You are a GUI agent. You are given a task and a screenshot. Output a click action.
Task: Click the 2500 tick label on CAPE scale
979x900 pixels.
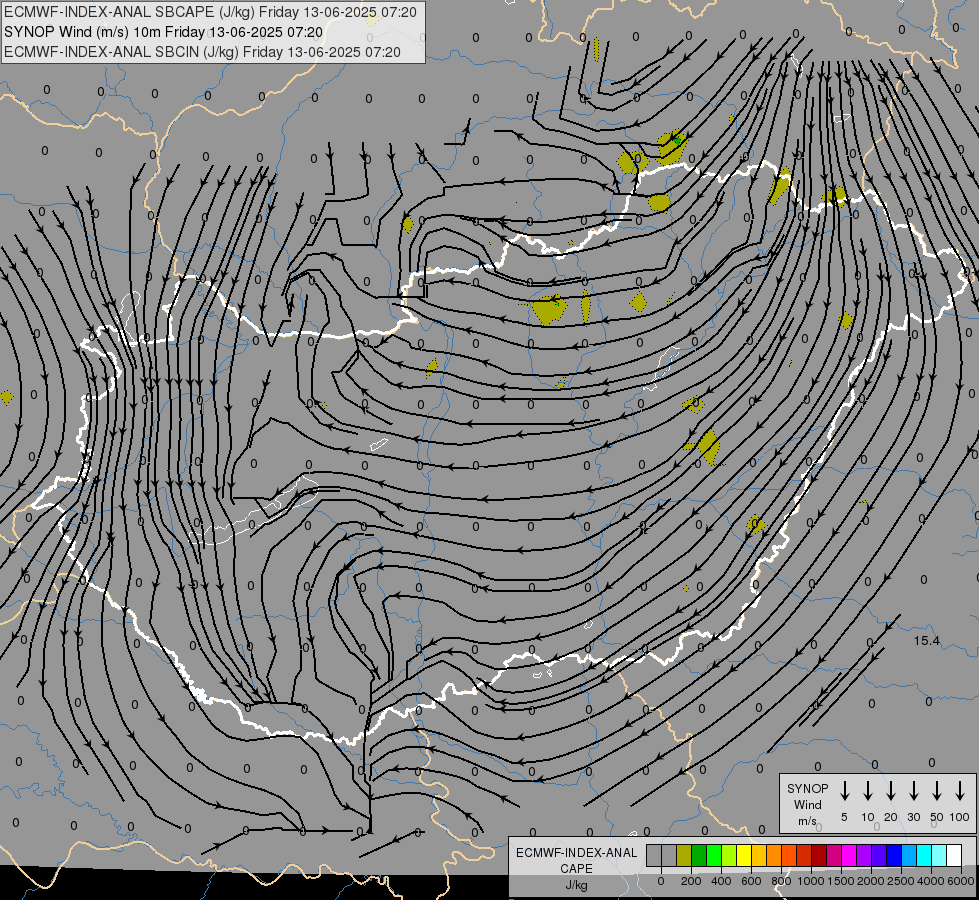pos(901,881)
